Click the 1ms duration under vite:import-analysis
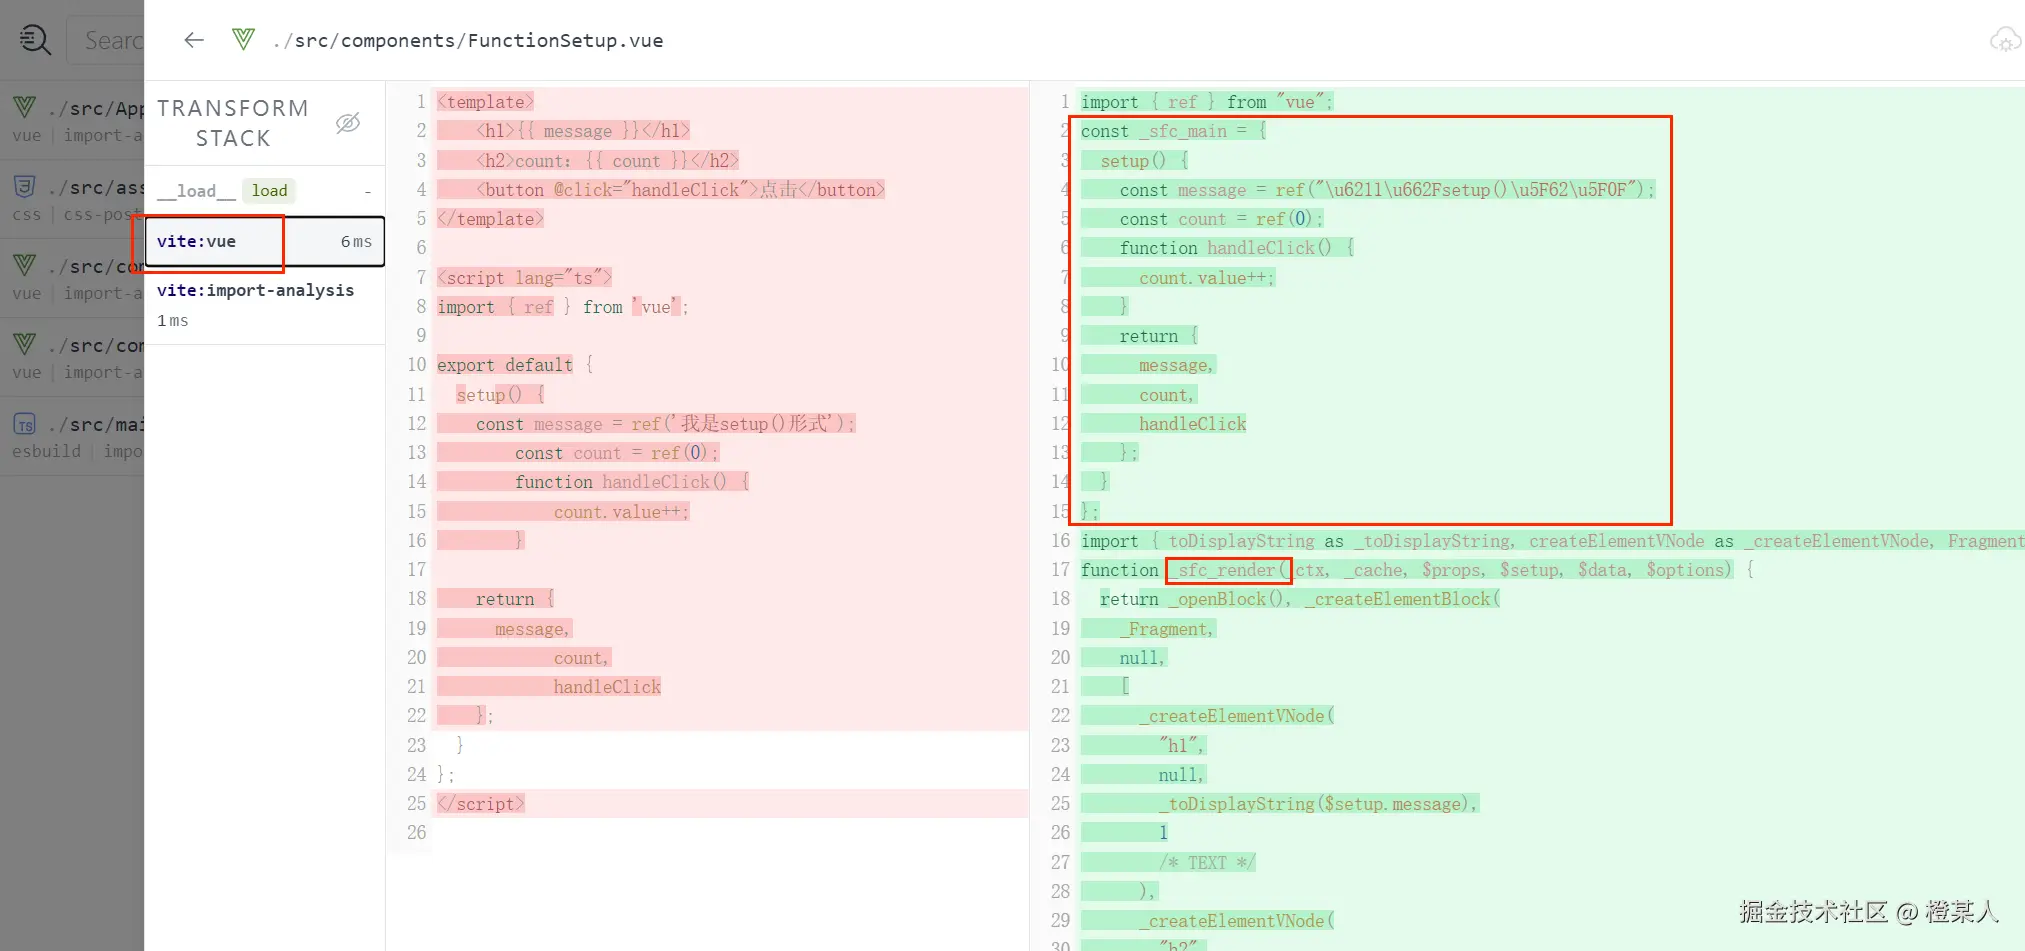The image size is (2025, 951). tap(173, 321)
